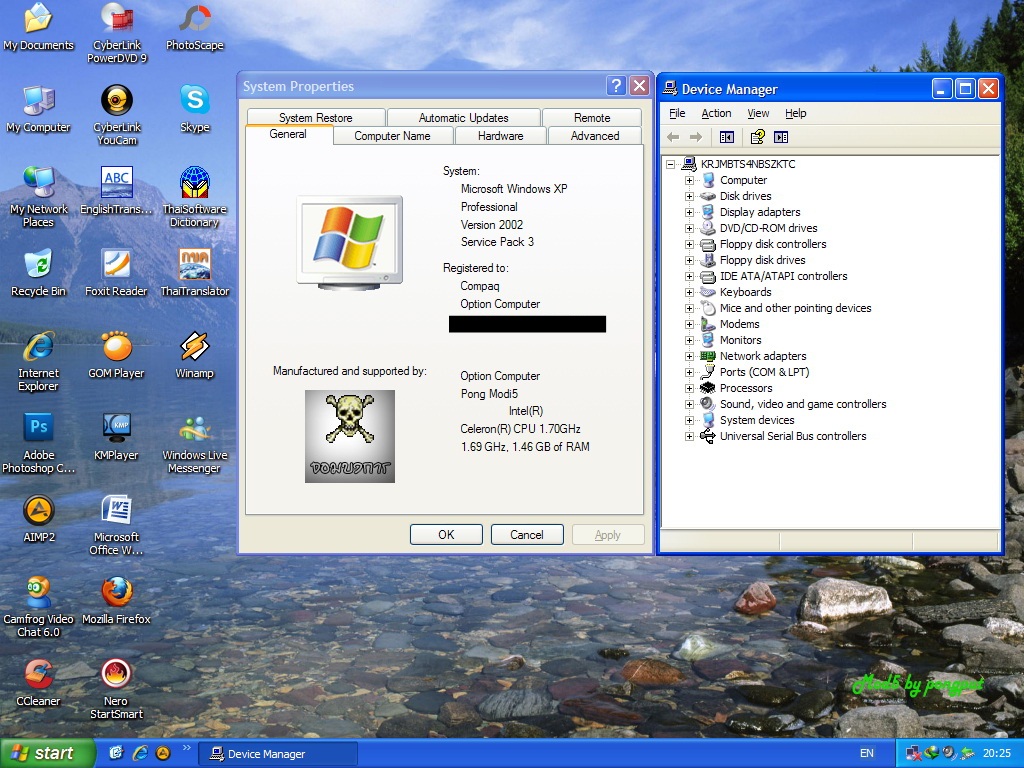Click Device Manager back arrow toolbar icon

click(x=673, y=137)
